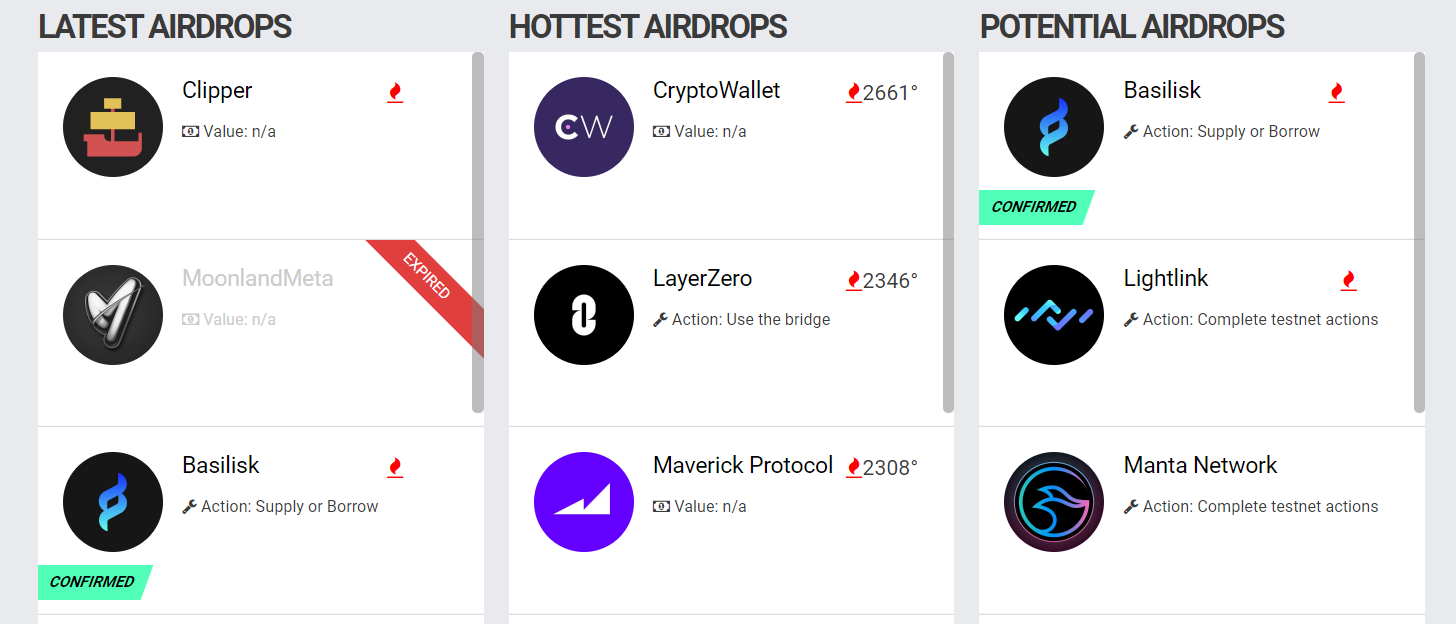Open the Clipper ship logo icon
The width and height of the screenshot is (1456, 624).
click(x=113, y=127)
